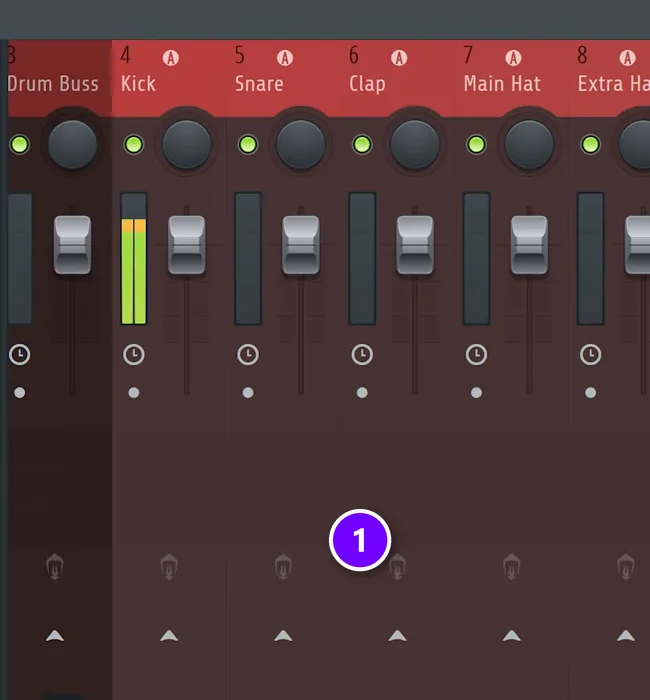Viewport: 650px width, 700px height.
Task: Toggle mute light on track 8
Action: pos(591,145)
